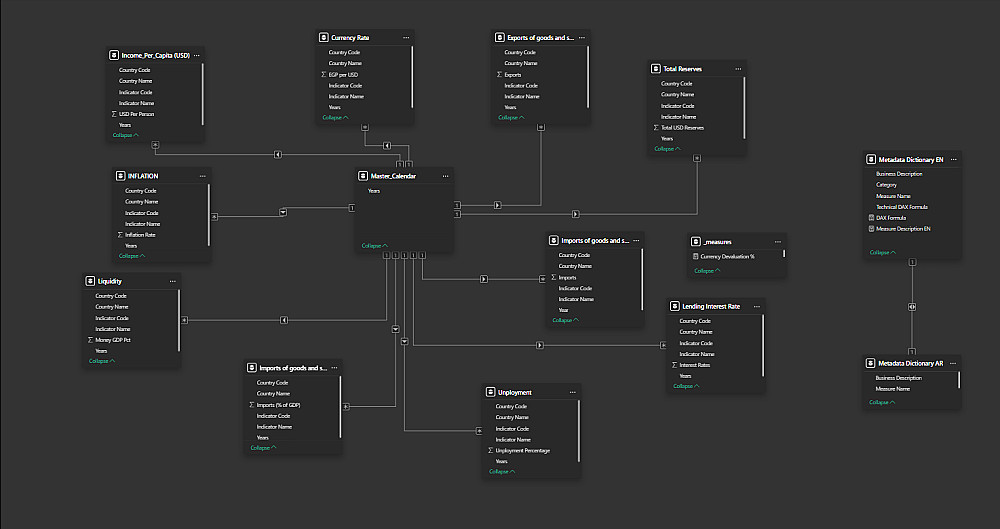Screen dimensions: 1000x529
Task: Collapse the Metadata Dictionary AR table
Action: [882, 403]
